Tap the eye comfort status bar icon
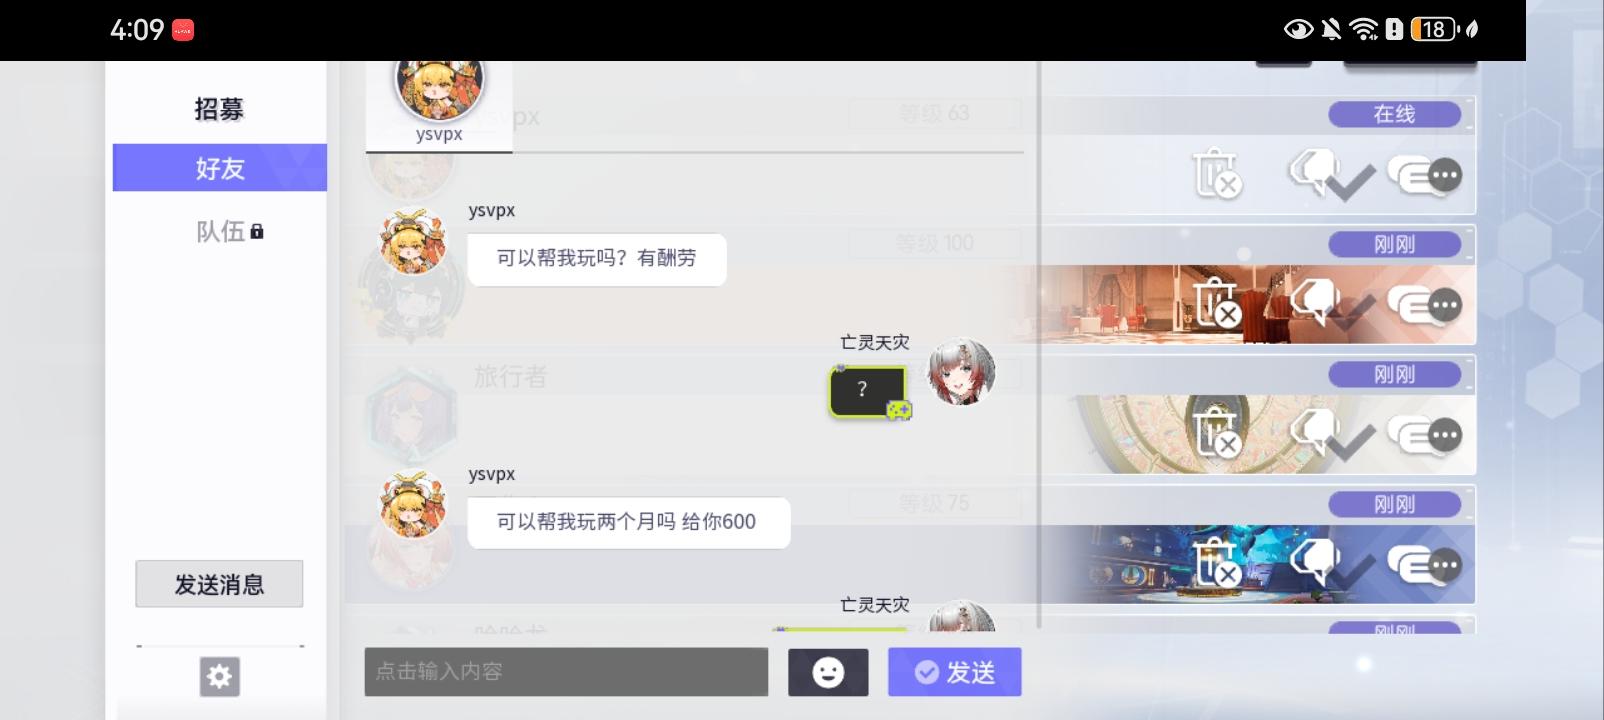 1298,29
